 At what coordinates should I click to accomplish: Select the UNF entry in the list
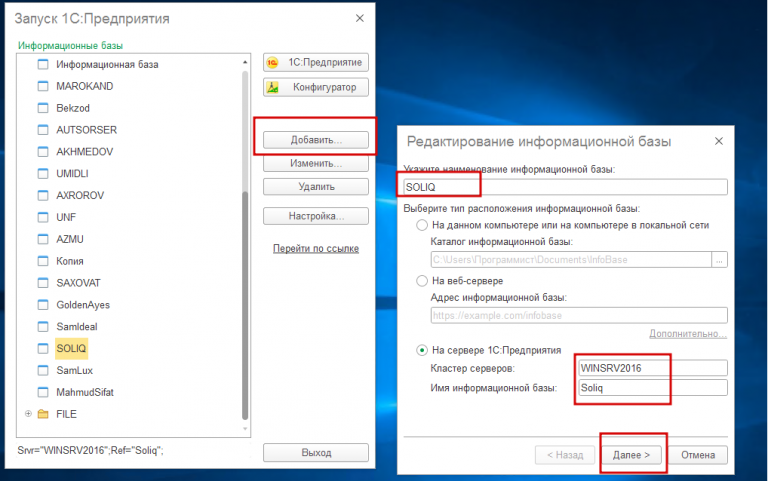[66, 217]
